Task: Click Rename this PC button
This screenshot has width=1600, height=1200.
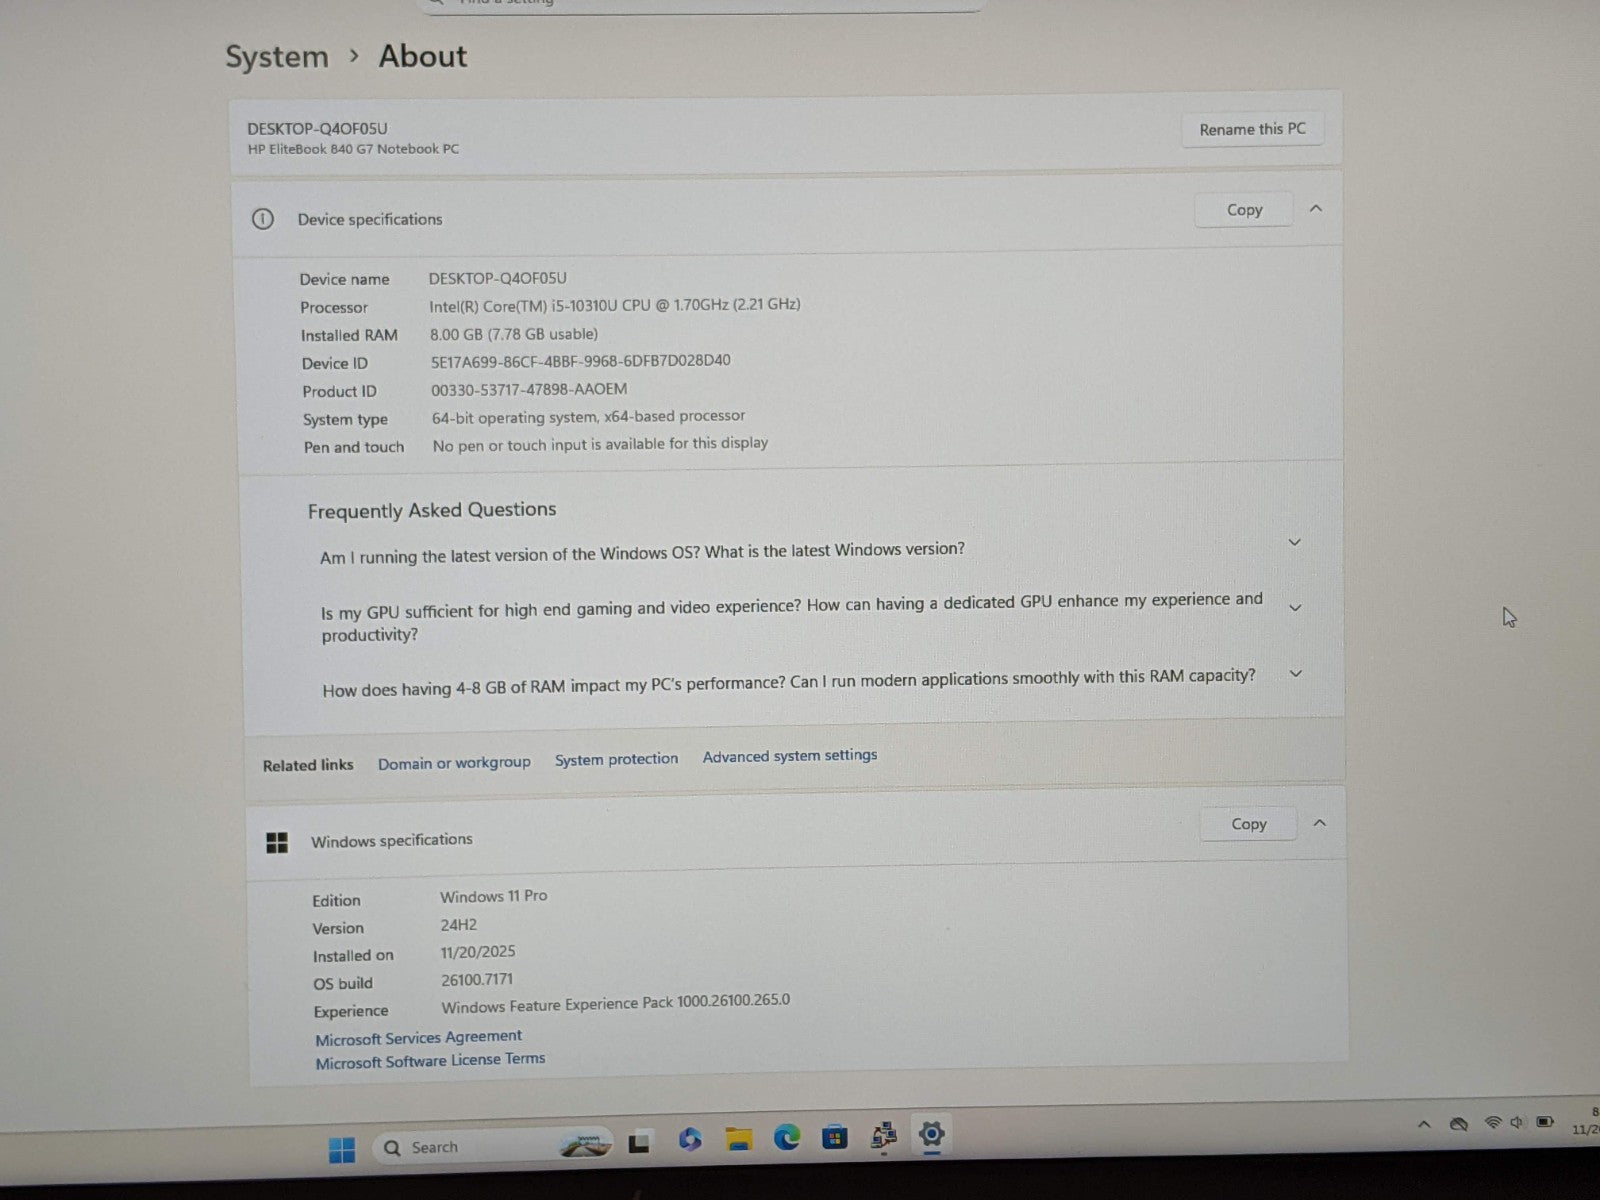Action: pyautogui.click(x=1252, y=129)
